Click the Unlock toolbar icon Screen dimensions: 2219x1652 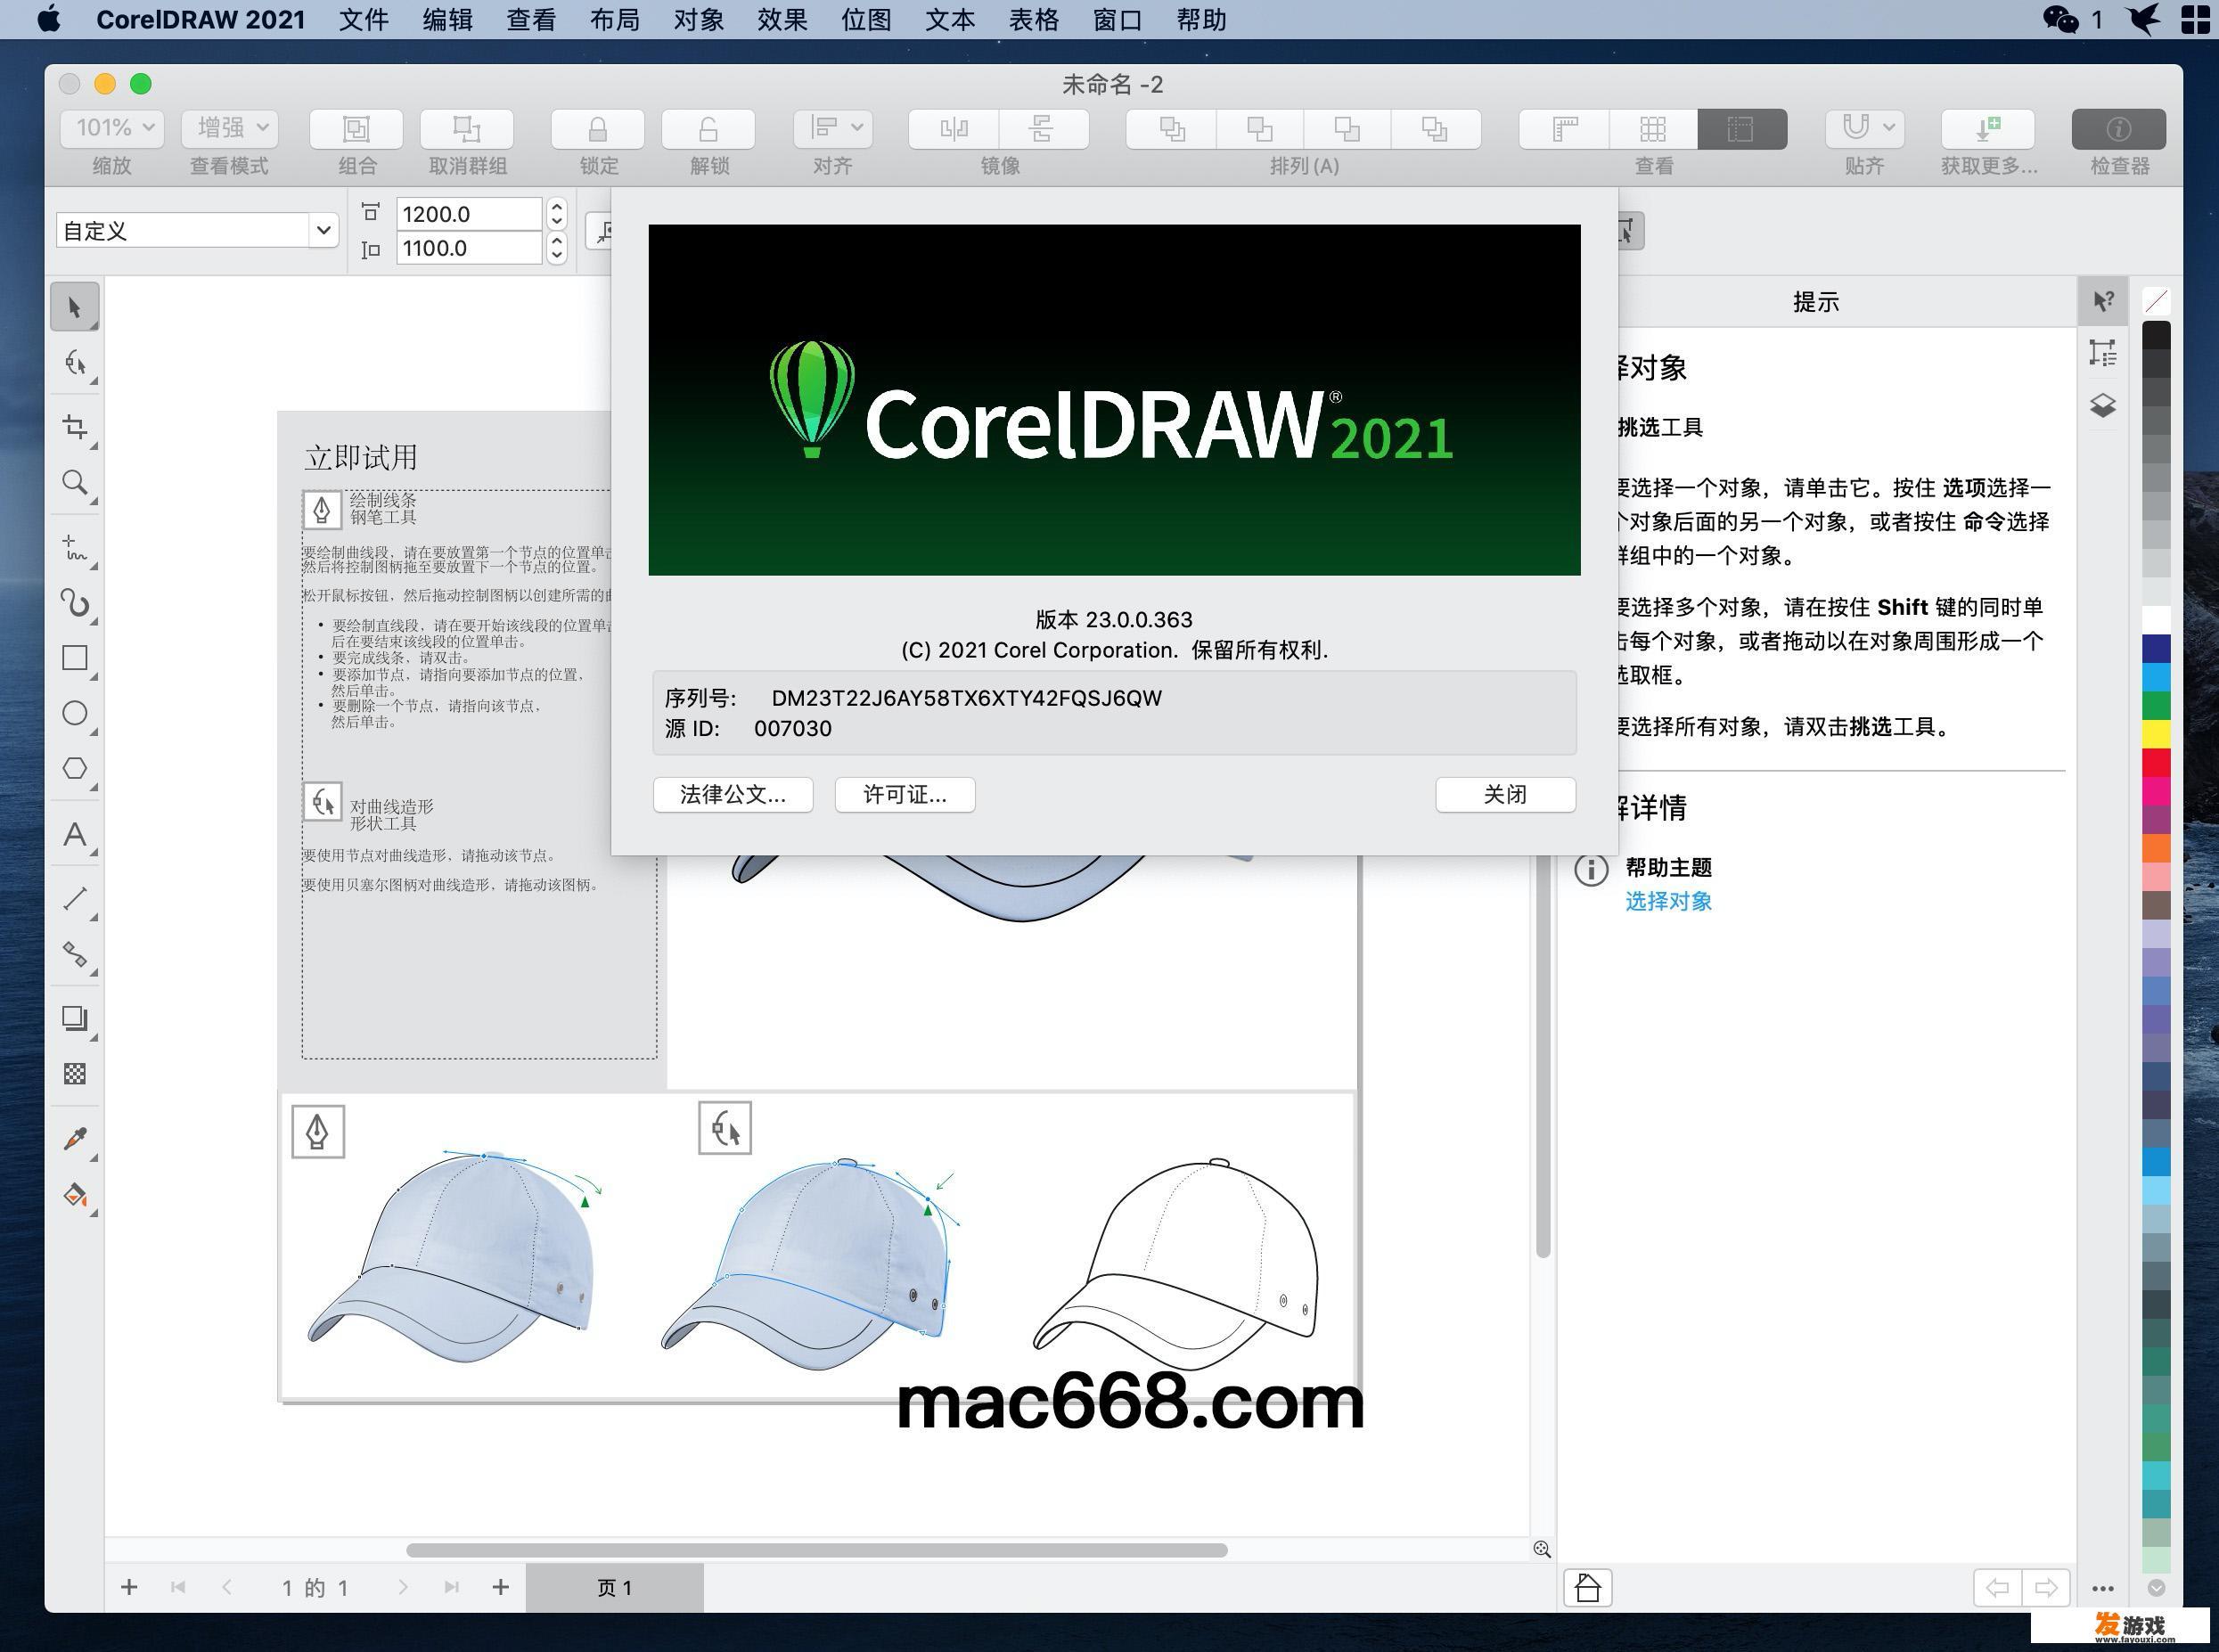click(708, 129)
